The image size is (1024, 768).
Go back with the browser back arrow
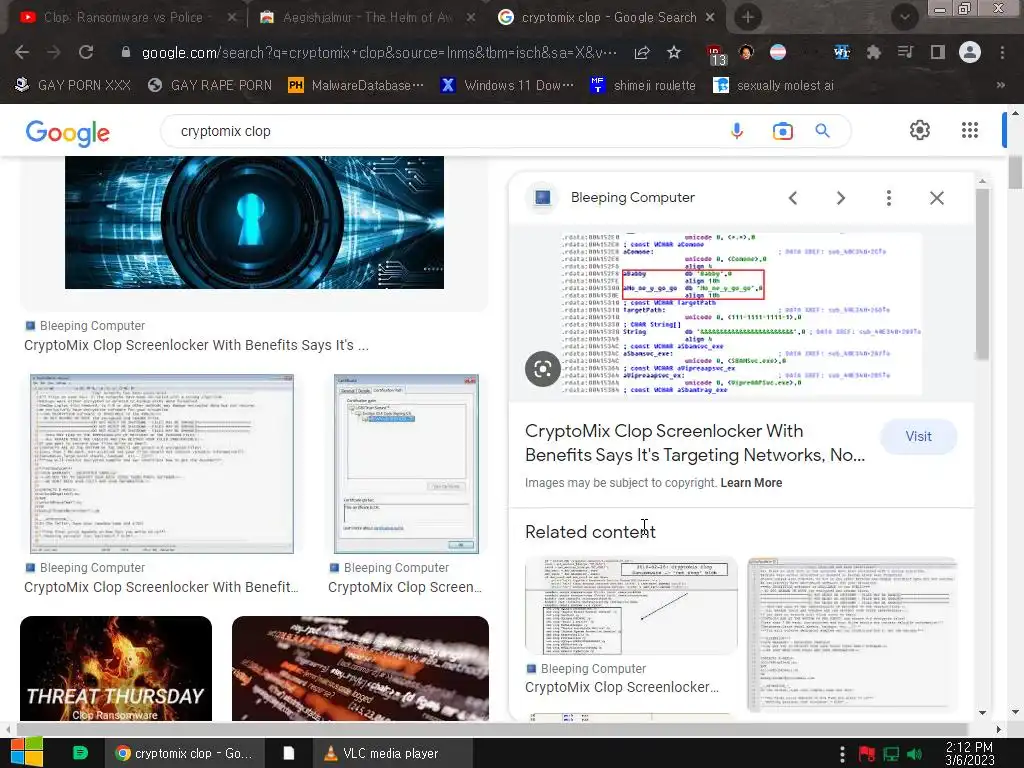pyautogui.click(x=22, y=52)
